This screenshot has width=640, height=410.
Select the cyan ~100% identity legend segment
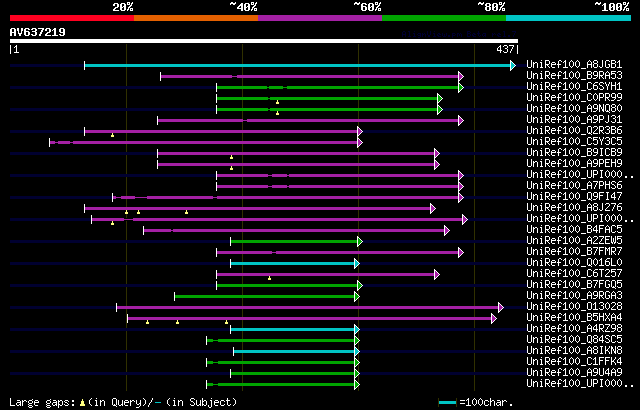[569, 18]
